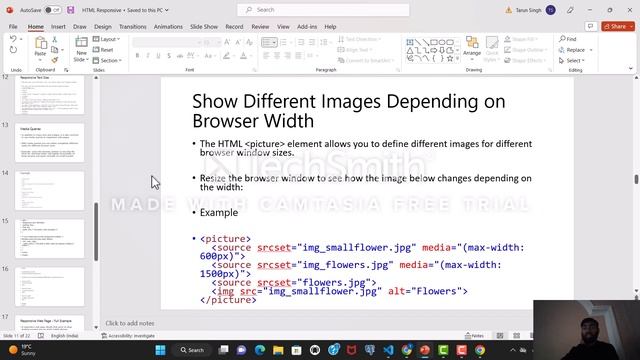The image size is (640, 360).
Task: Toggle Underline formatting
Action: click(x=158, y=56)
